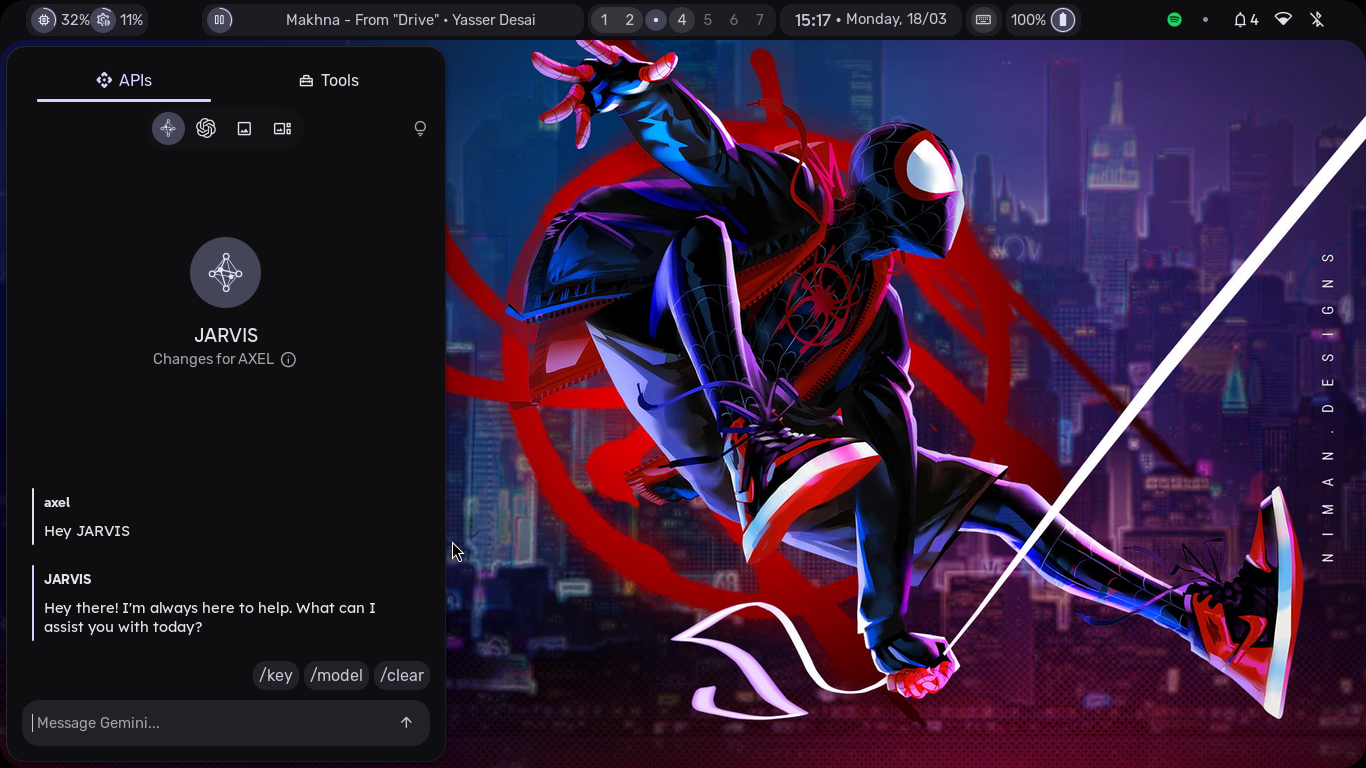
Task: Click the "Hey JARVIS" message from axel
Action: point(87,531)
